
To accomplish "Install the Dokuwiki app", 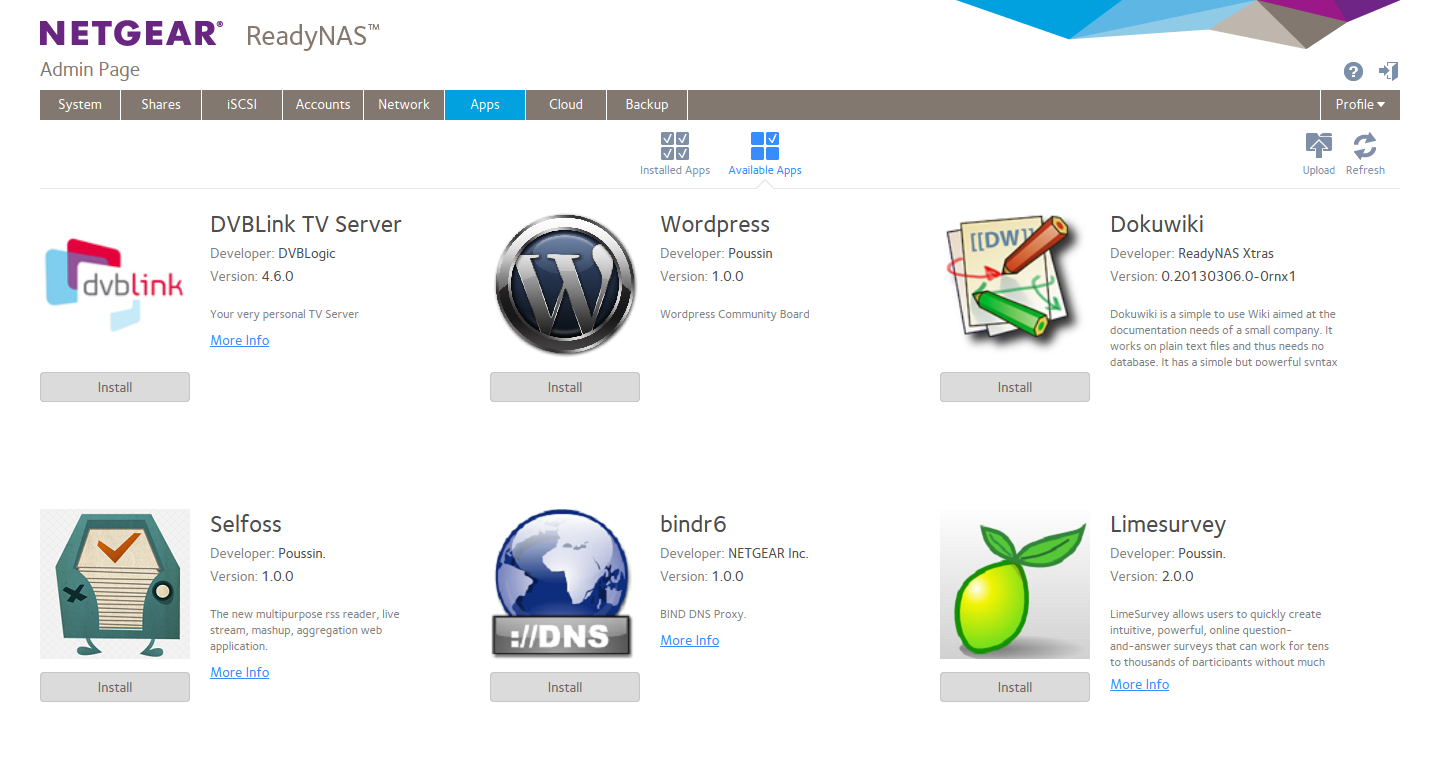I will tap(1015, 387).
